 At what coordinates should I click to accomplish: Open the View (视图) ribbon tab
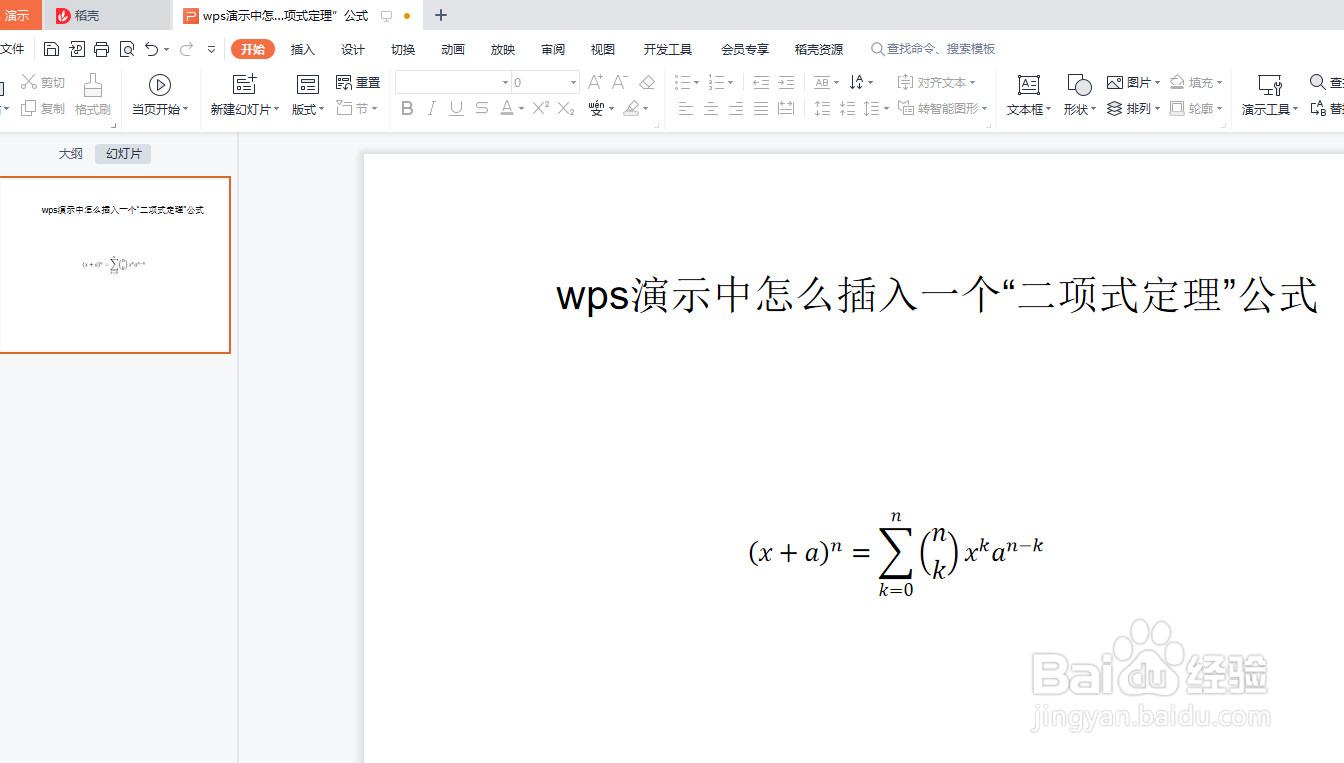click(603, 49)
